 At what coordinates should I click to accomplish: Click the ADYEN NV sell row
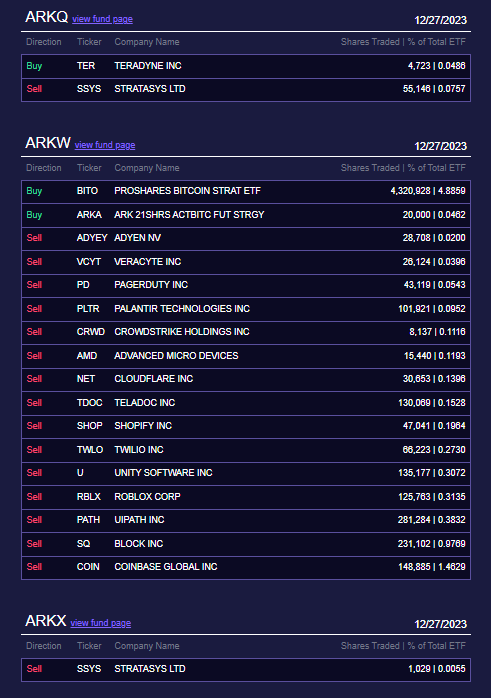pos(246,238)
